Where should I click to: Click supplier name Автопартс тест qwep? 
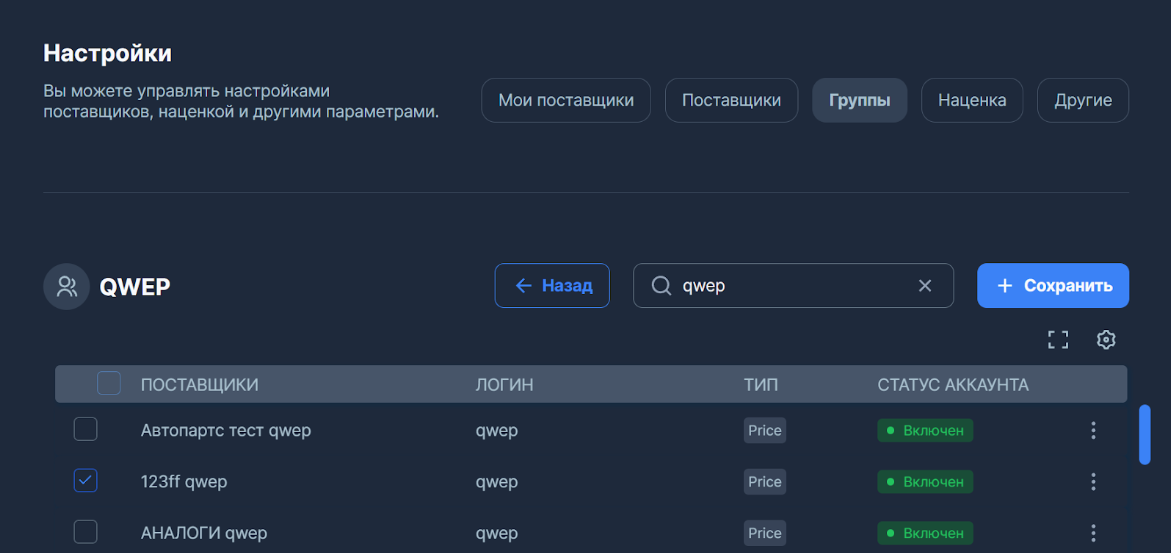click(226, 430)
